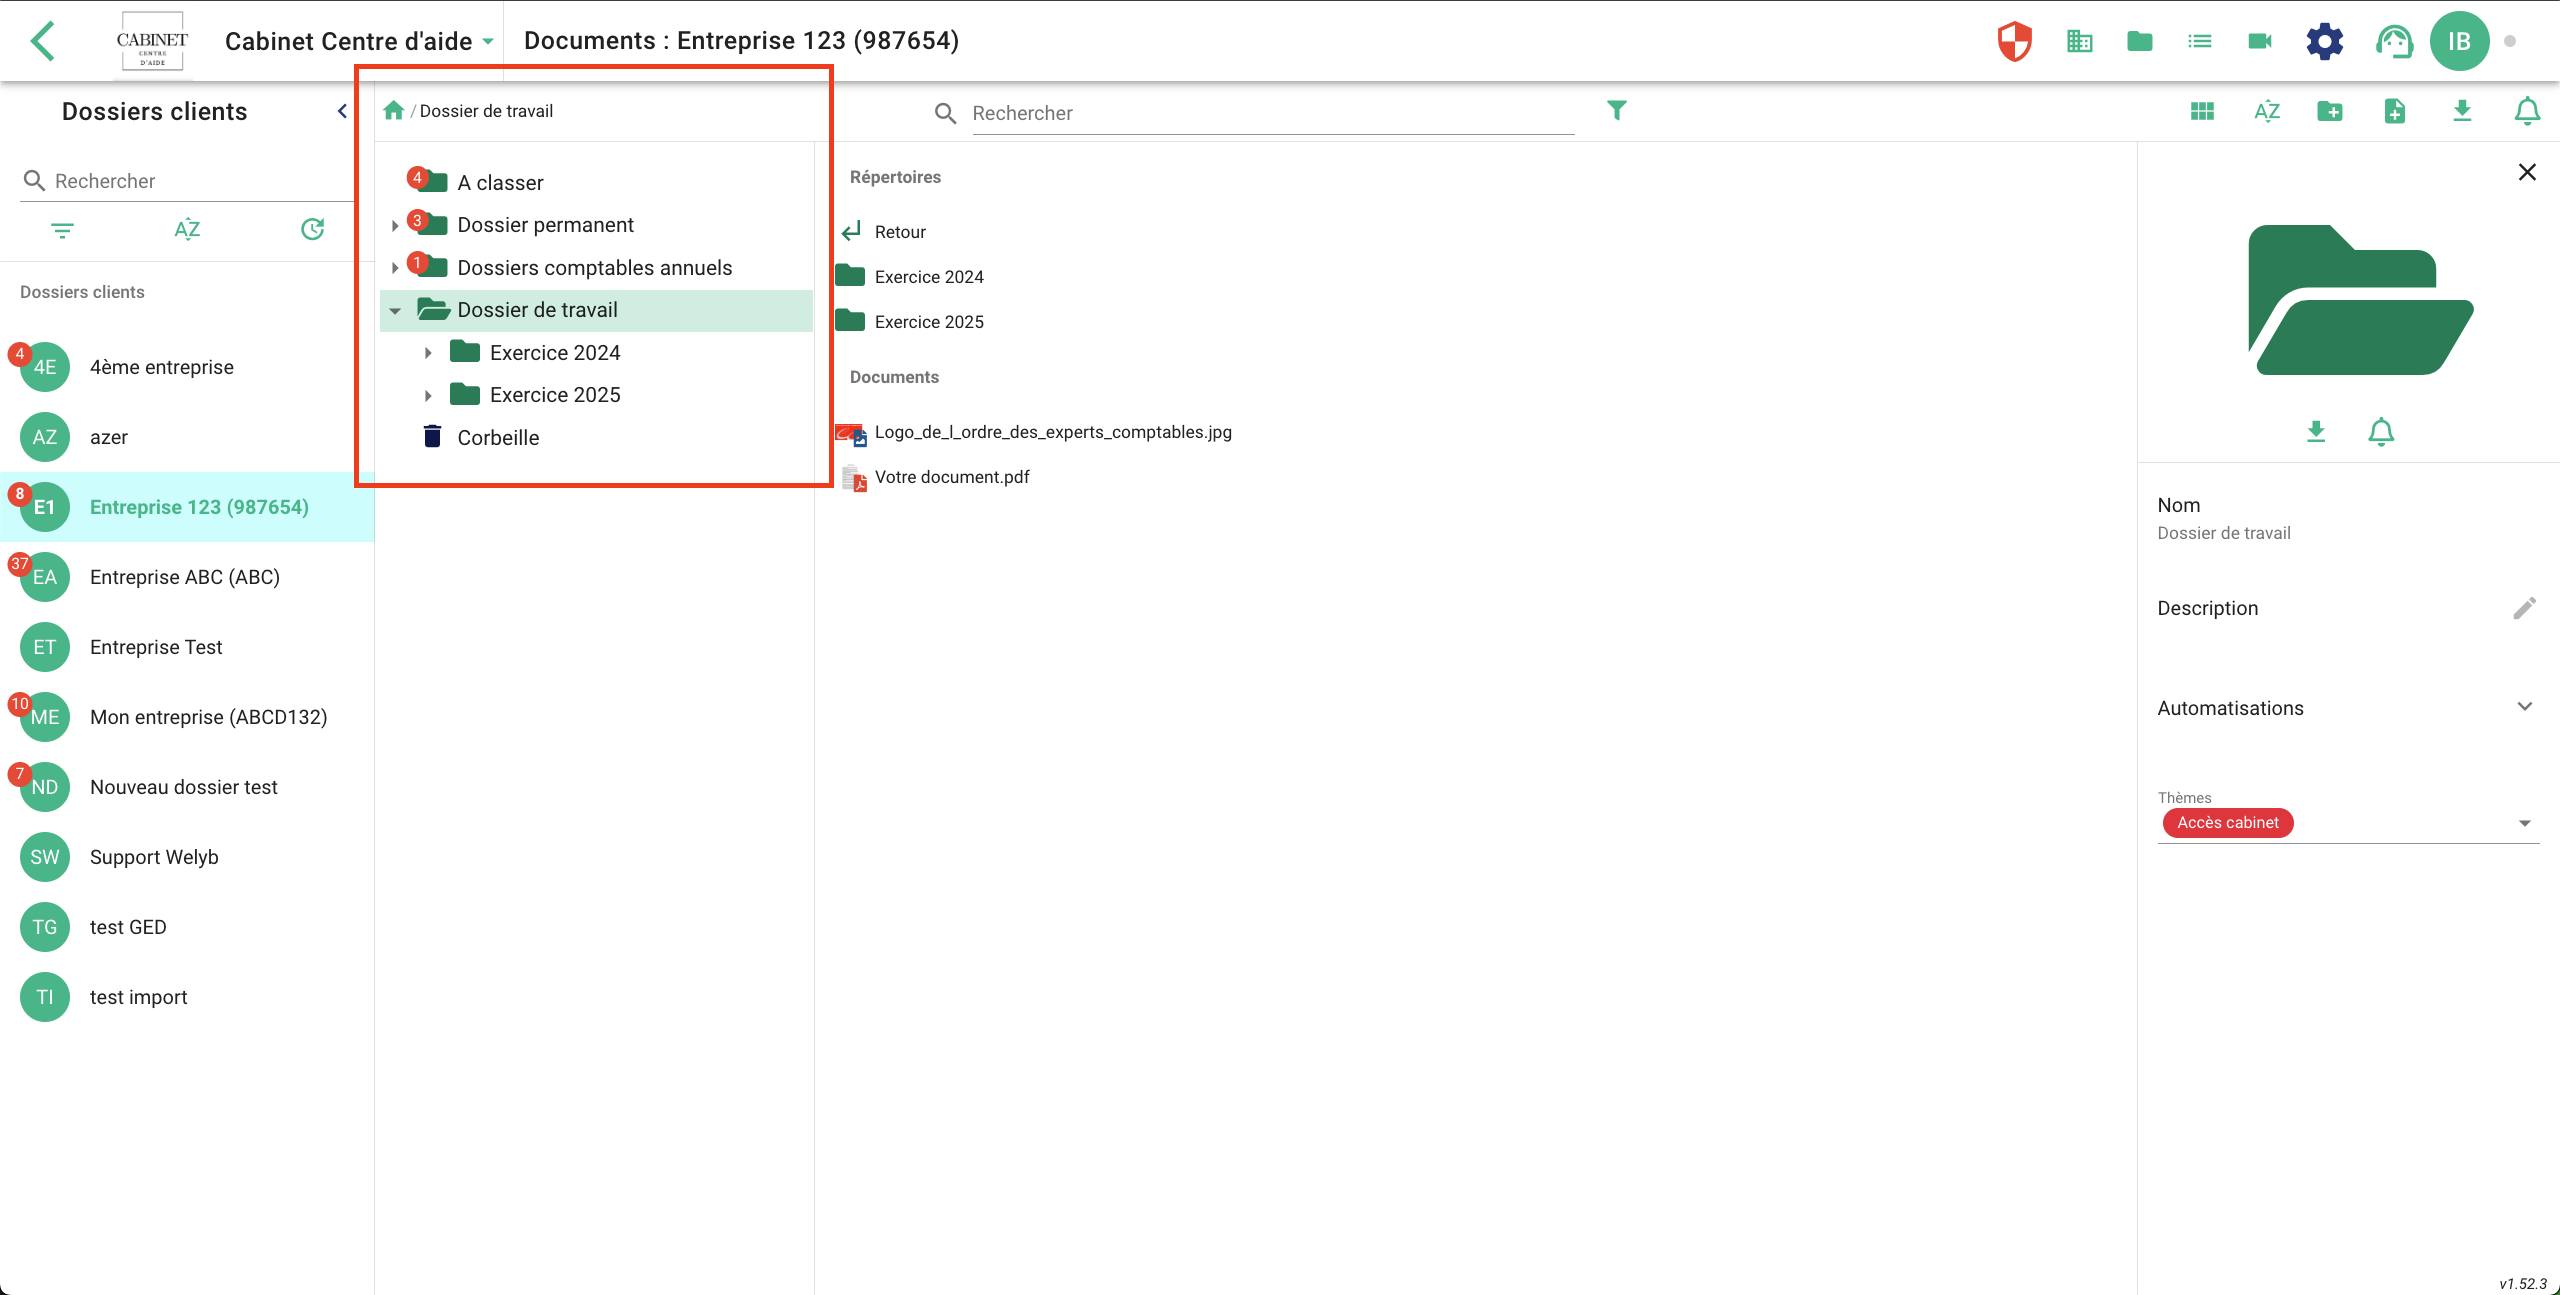Edit the Description with pencil icon

(2524, 608)
